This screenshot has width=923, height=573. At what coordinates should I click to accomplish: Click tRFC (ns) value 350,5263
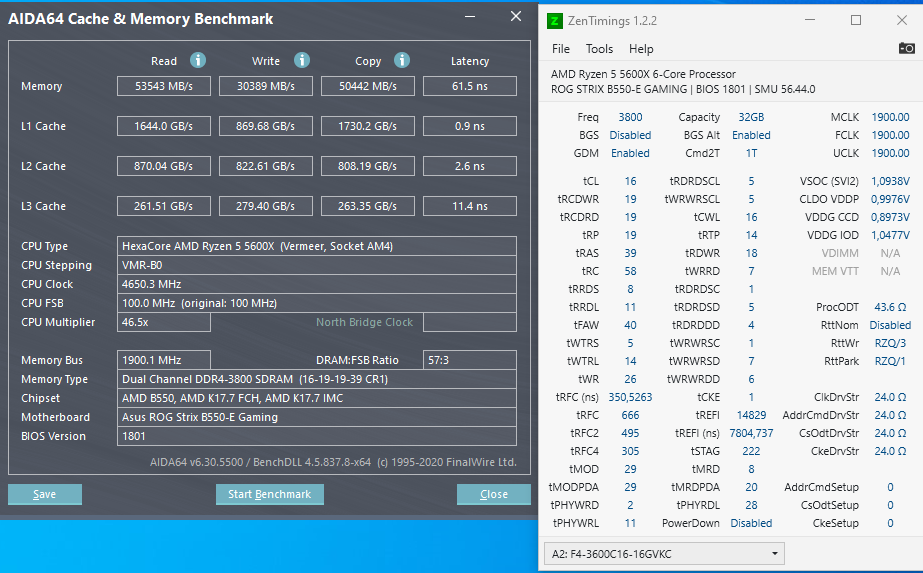click(630, 397)
